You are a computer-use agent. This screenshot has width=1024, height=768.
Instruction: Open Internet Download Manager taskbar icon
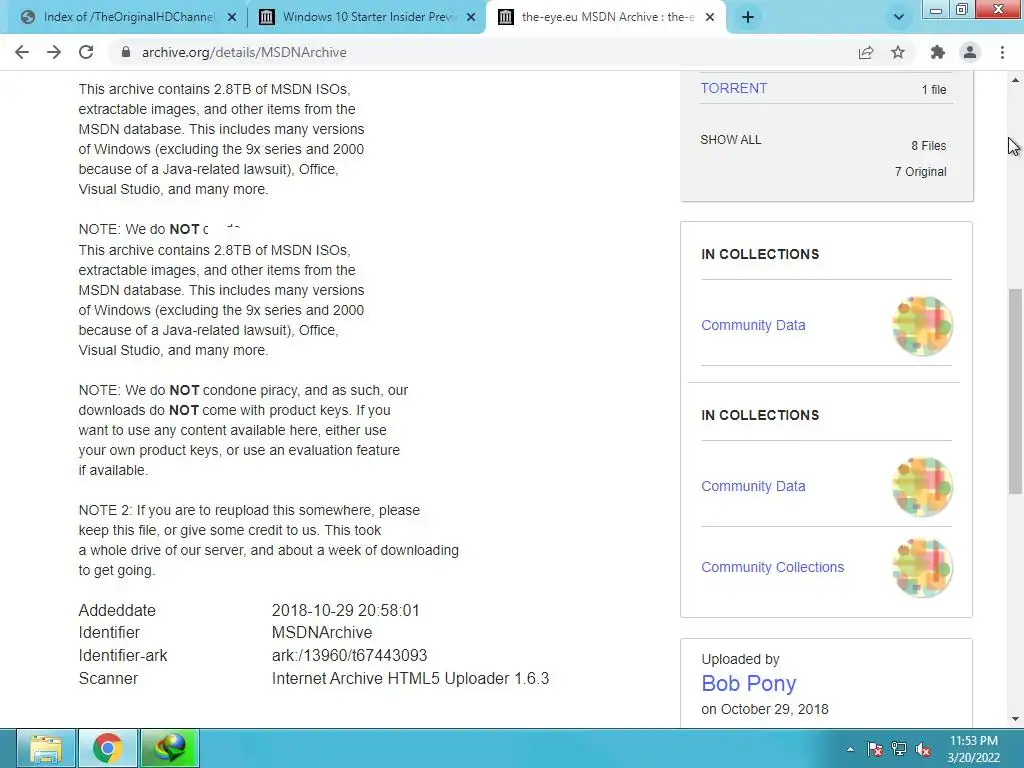(x=170, y=748)
